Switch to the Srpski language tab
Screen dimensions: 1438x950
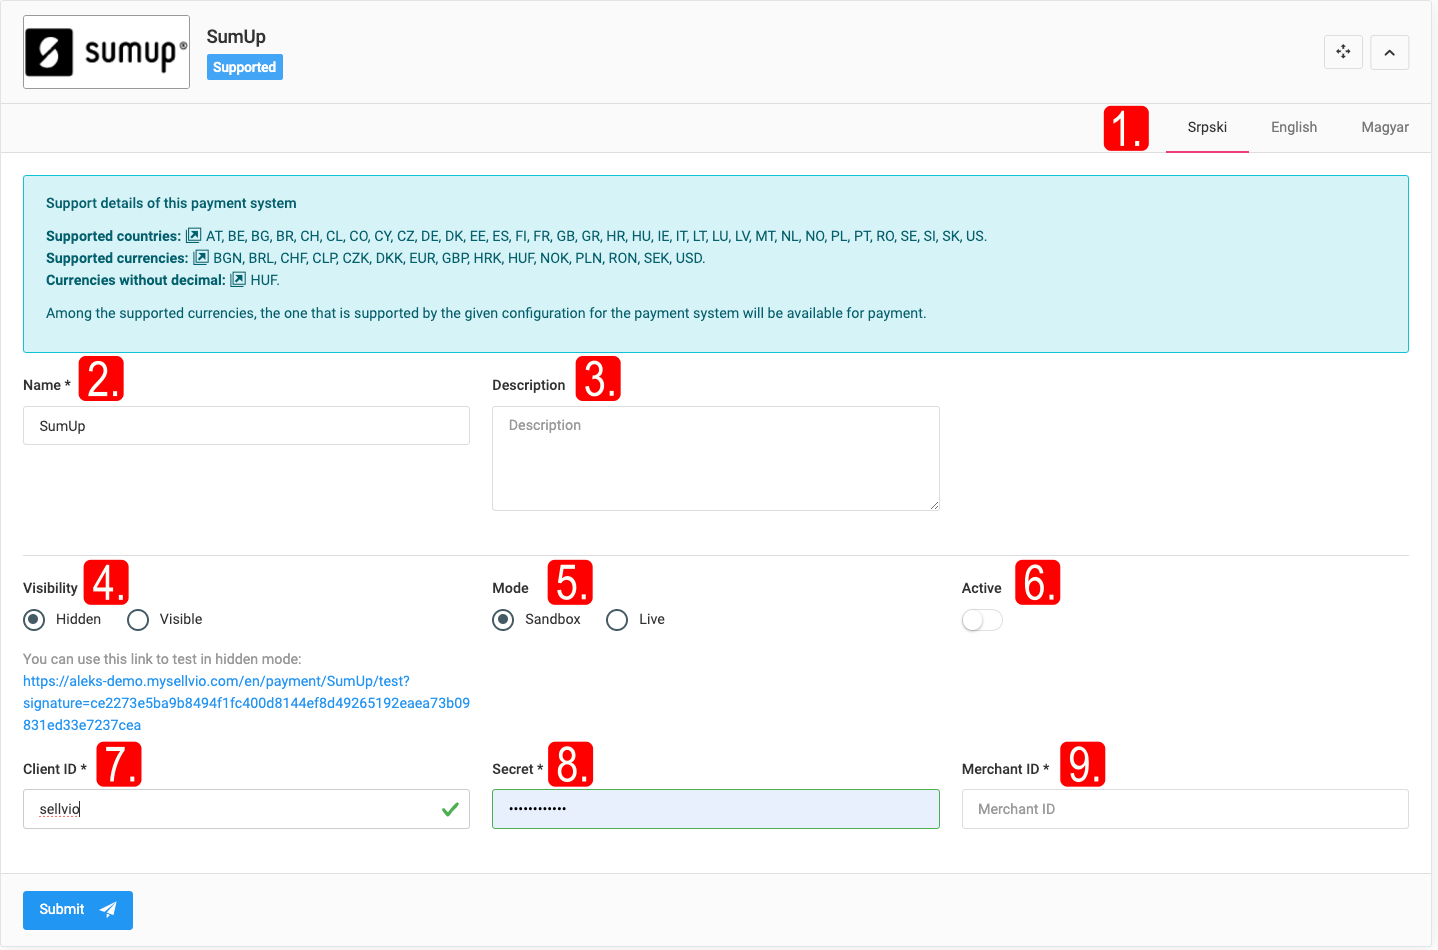click(1207, 128)
